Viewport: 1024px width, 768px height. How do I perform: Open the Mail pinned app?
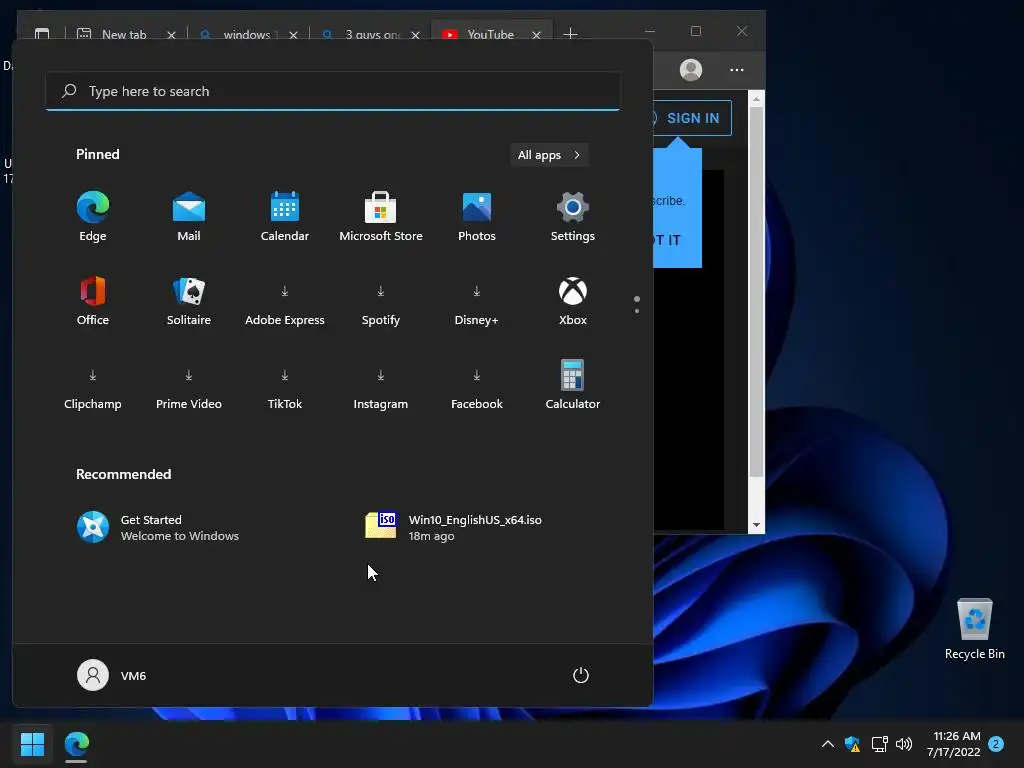point(189,217)
